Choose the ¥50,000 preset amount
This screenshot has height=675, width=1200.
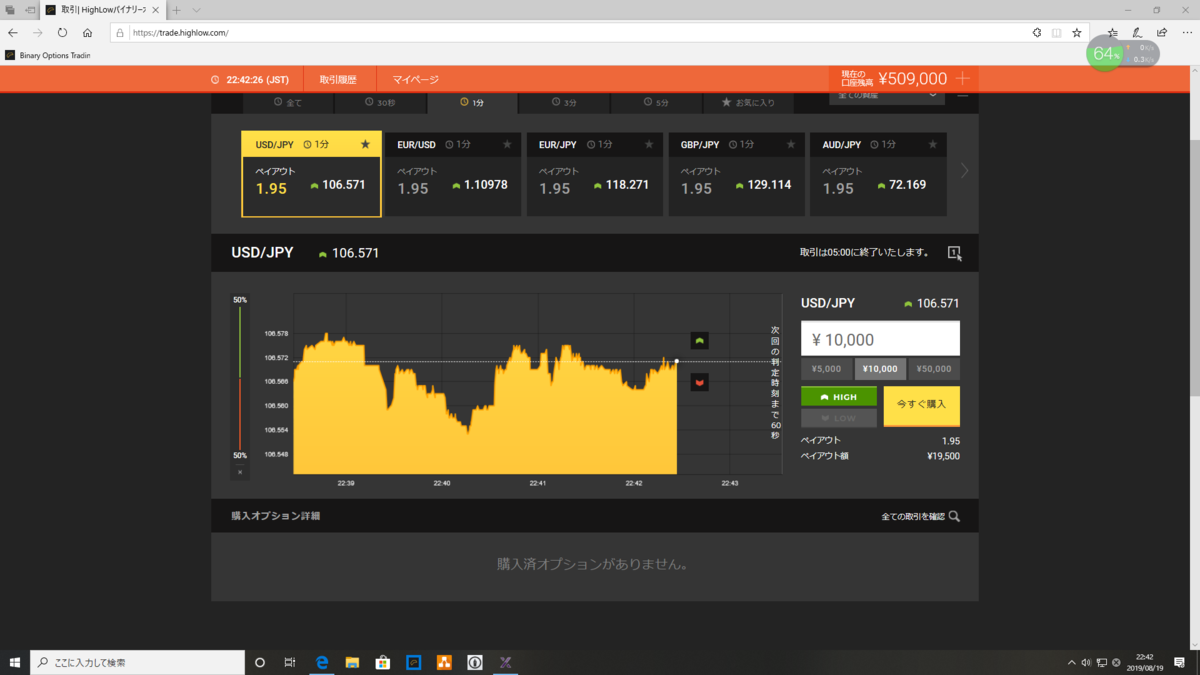934,369
